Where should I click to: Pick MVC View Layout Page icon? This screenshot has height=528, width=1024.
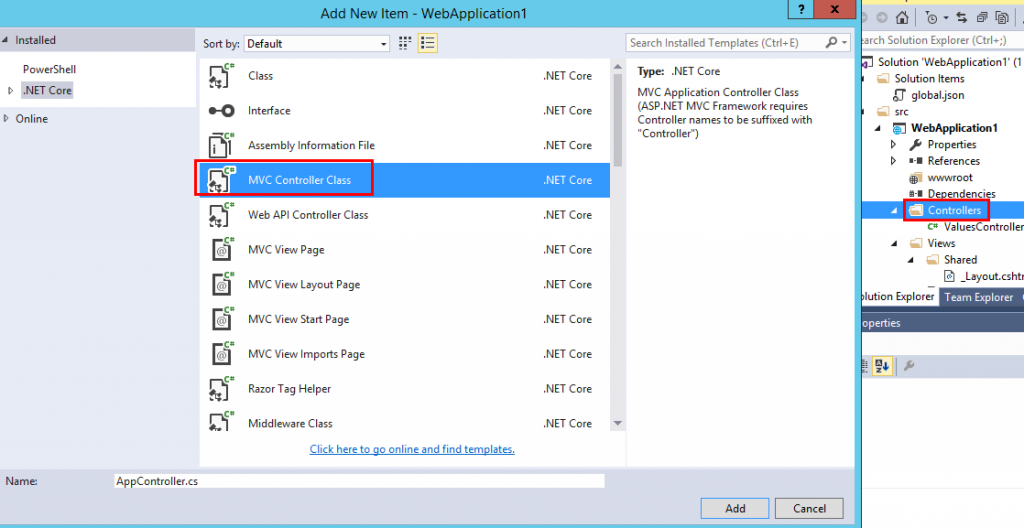[x=221, y=284]
